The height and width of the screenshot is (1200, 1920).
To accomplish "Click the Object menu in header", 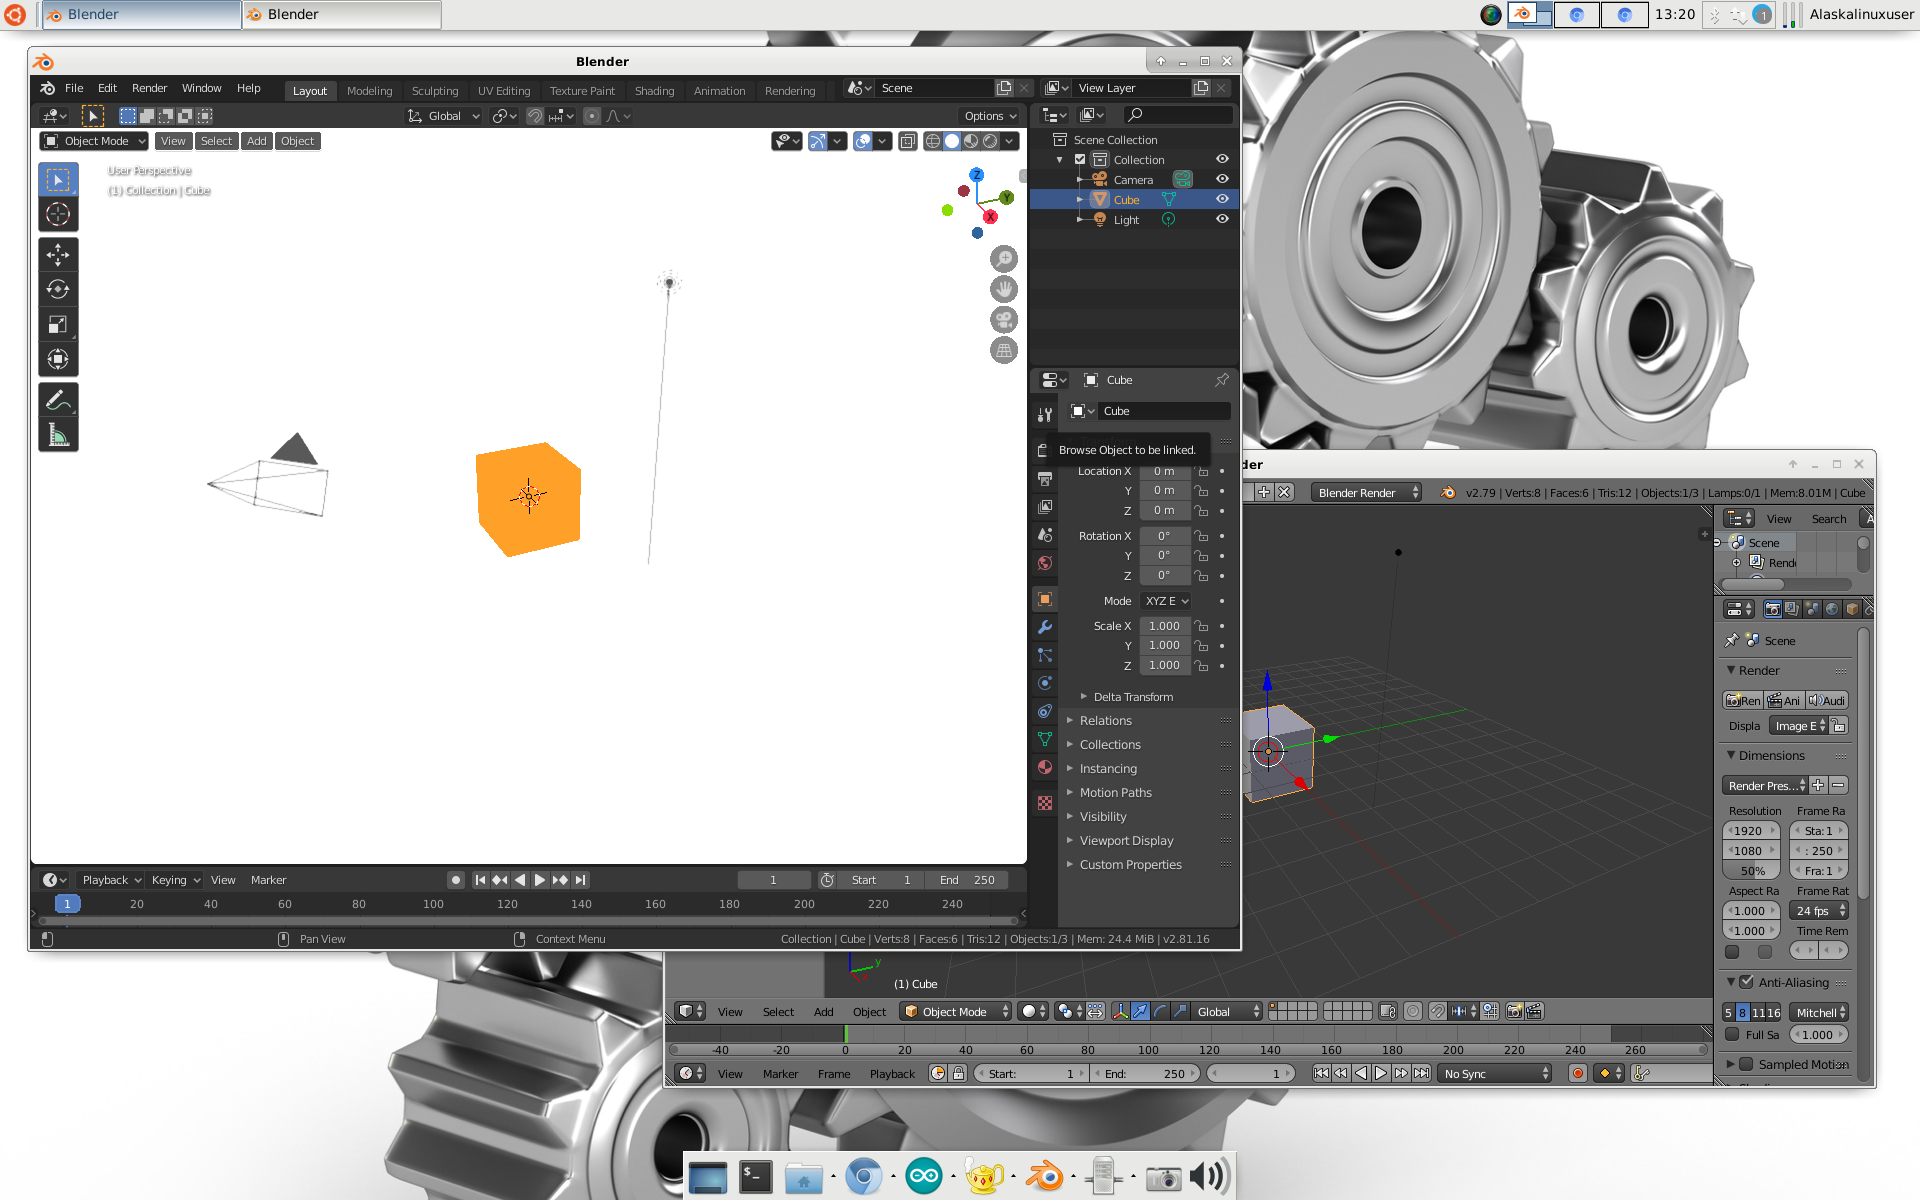I will pyautogui.click(x=294, y=140).
